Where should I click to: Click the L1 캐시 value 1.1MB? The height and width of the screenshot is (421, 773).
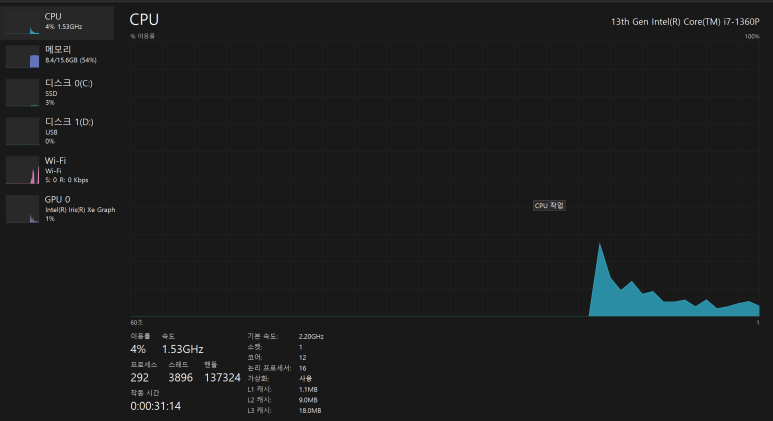pyautogui.click(x=308, y=389)
